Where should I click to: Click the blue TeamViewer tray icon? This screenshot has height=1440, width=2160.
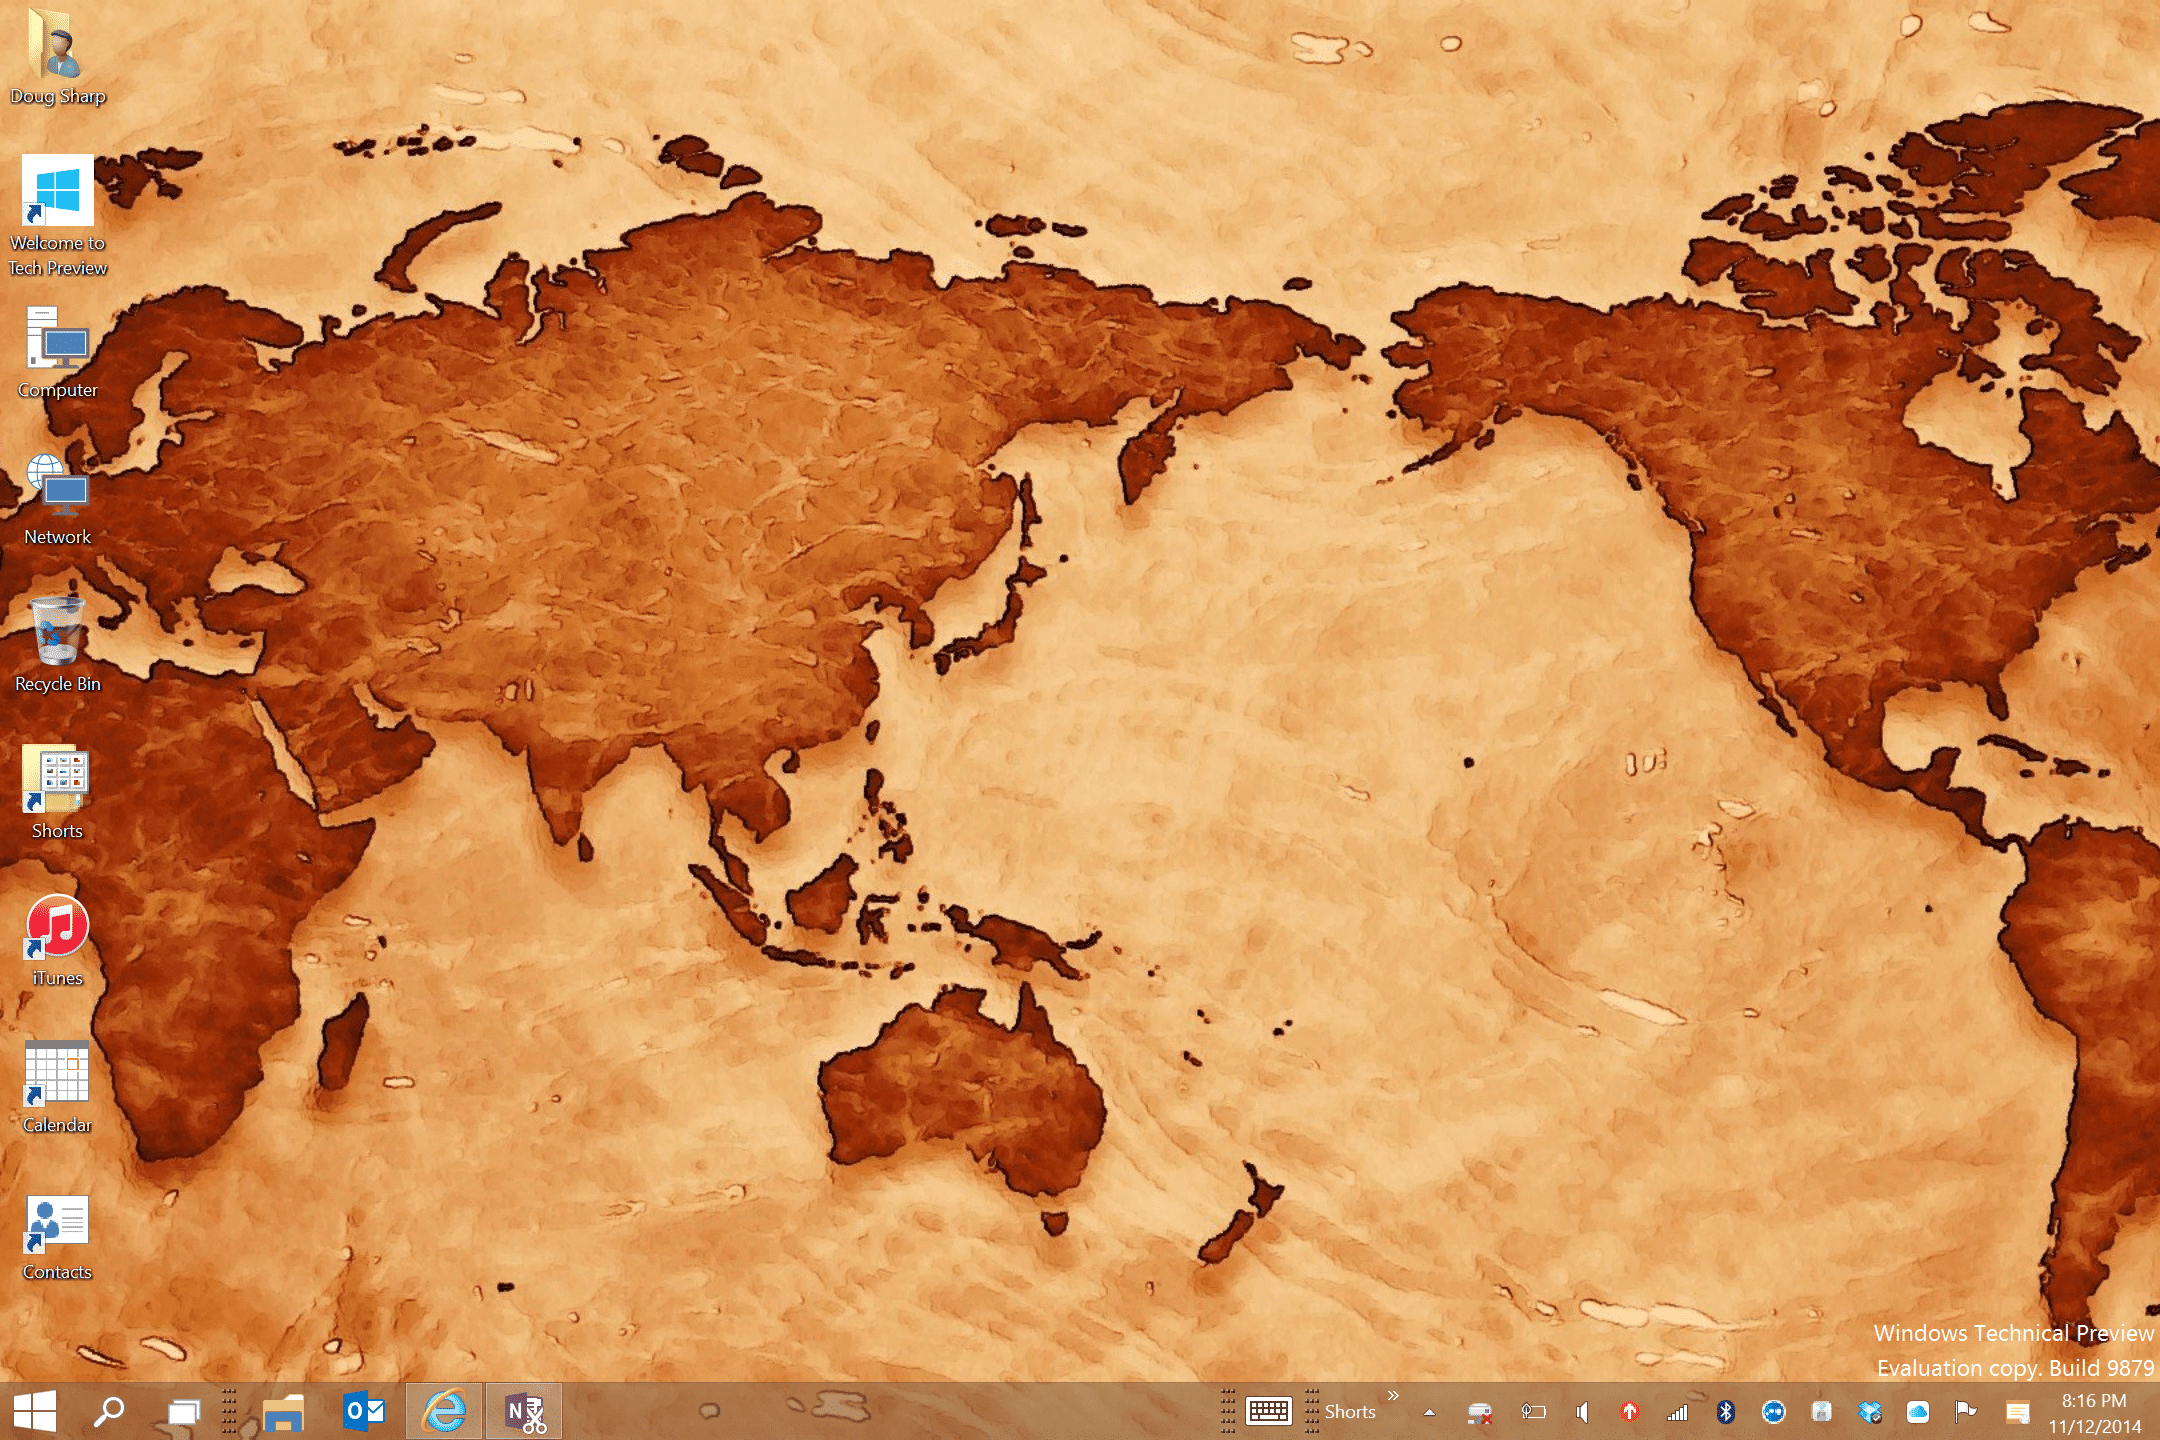[1773, 1412]
